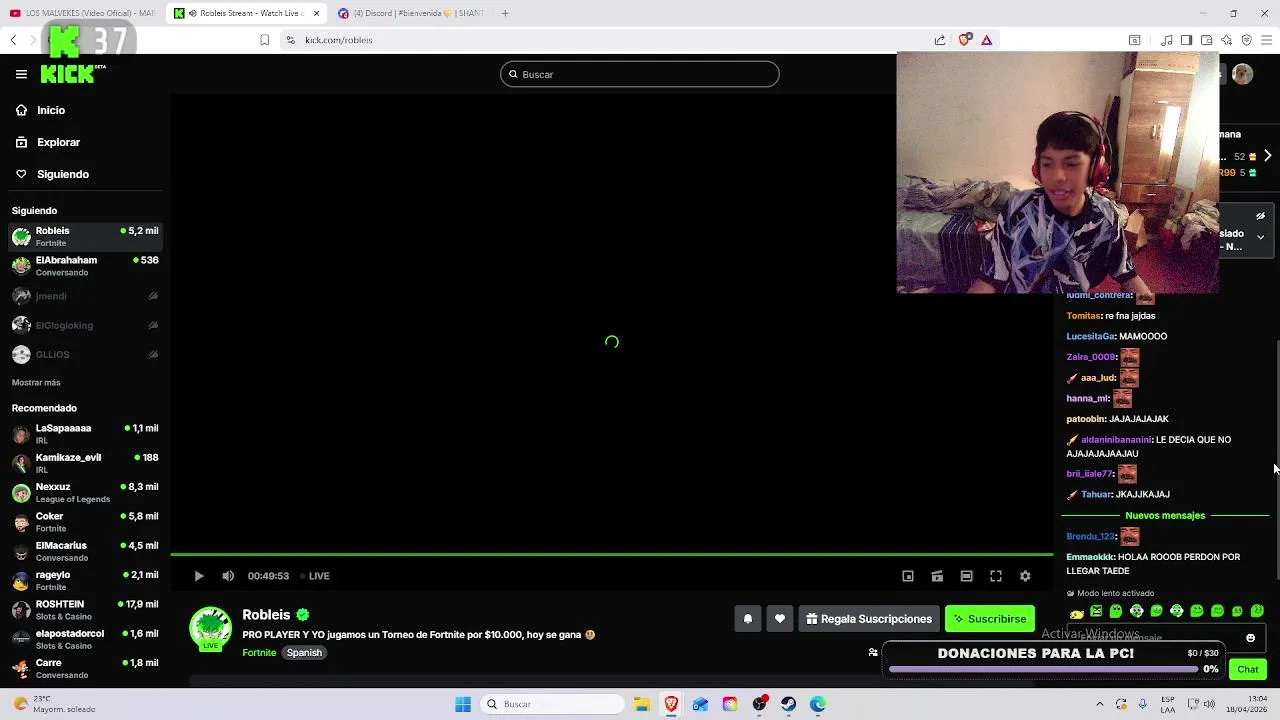
Task: Unpin the pinned chat message icon
Action: coord(1260,216)
